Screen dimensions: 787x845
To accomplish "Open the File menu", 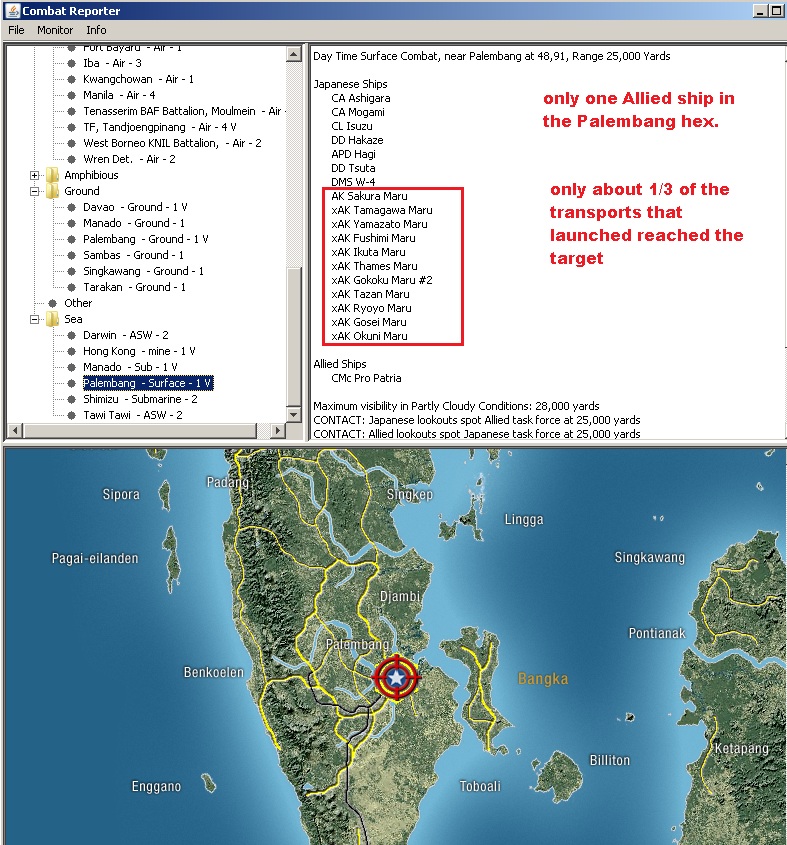I will [x=16, y=30].
